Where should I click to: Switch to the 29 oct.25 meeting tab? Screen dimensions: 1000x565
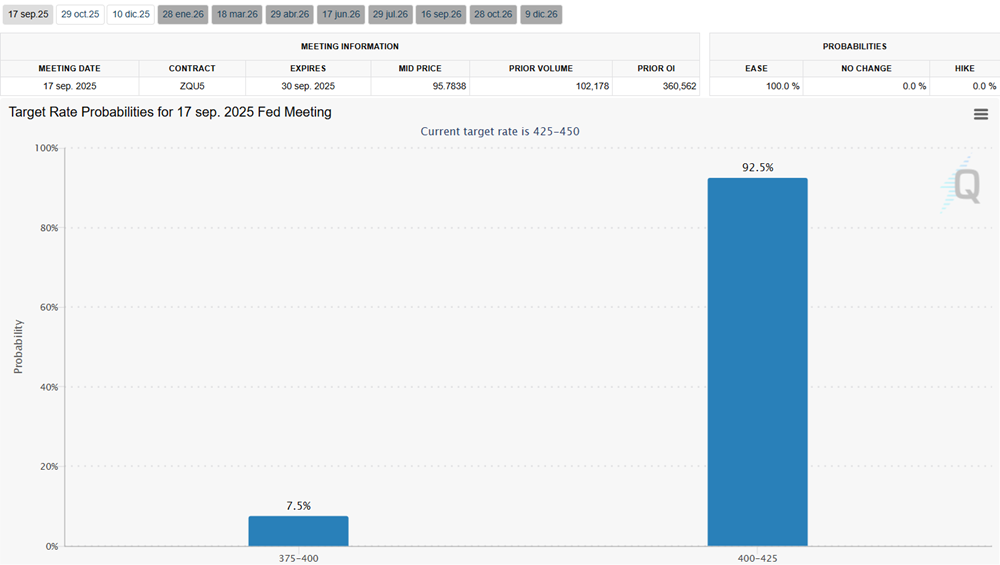(x=80, y=15)
